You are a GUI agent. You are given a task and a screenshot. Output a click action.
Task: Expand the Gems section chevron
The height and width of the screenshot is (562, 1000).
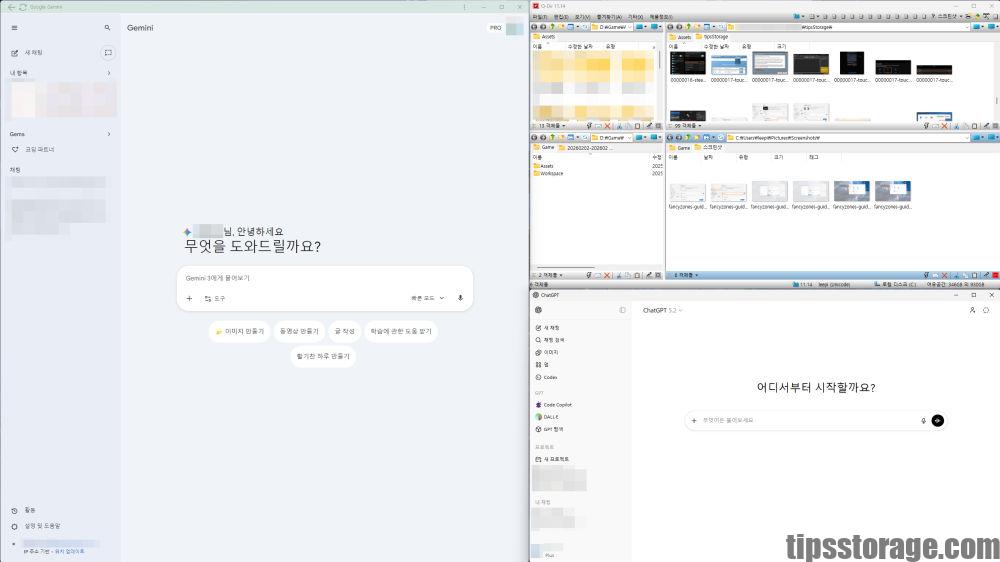[109, 134]
